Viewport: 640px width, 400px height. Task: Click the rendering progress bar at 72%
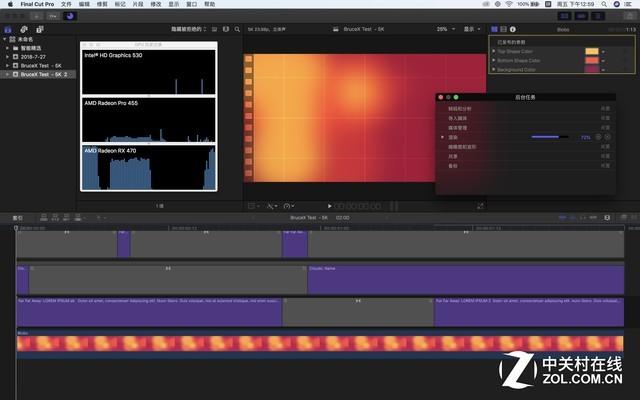click(550, 137)
